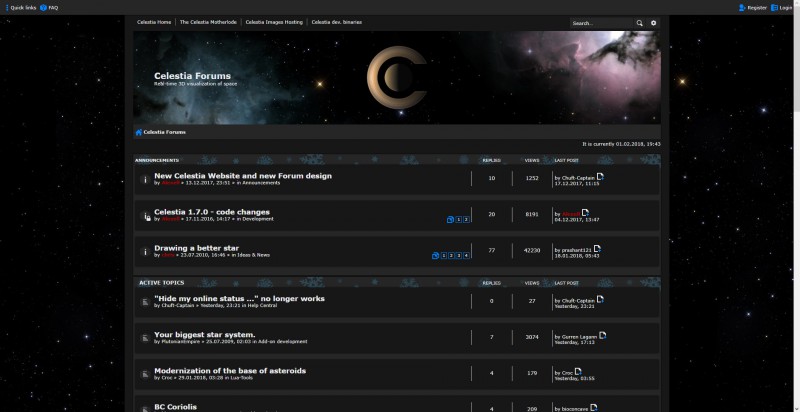Click topic icon beside Hide my online status
Screen dimensions: 800x412
click(x=145, y=302)
